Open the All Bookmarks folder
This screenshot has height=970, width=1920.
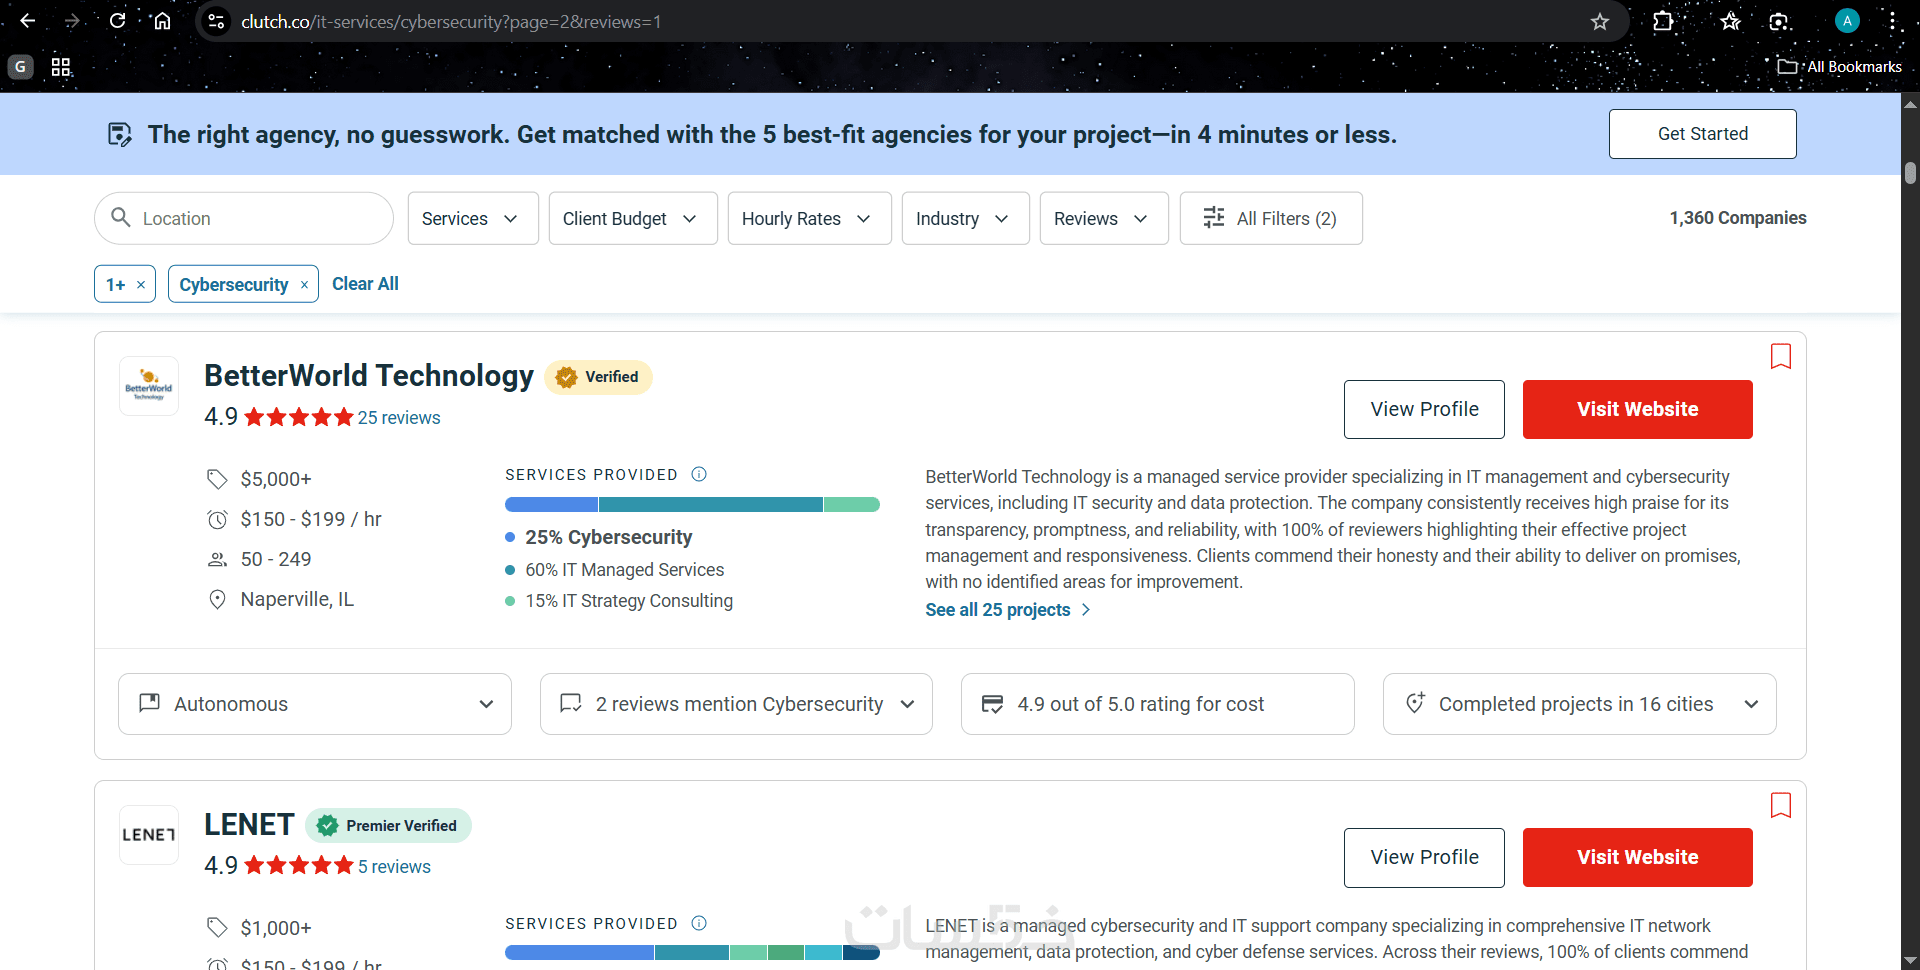[x=1840, y=67]
